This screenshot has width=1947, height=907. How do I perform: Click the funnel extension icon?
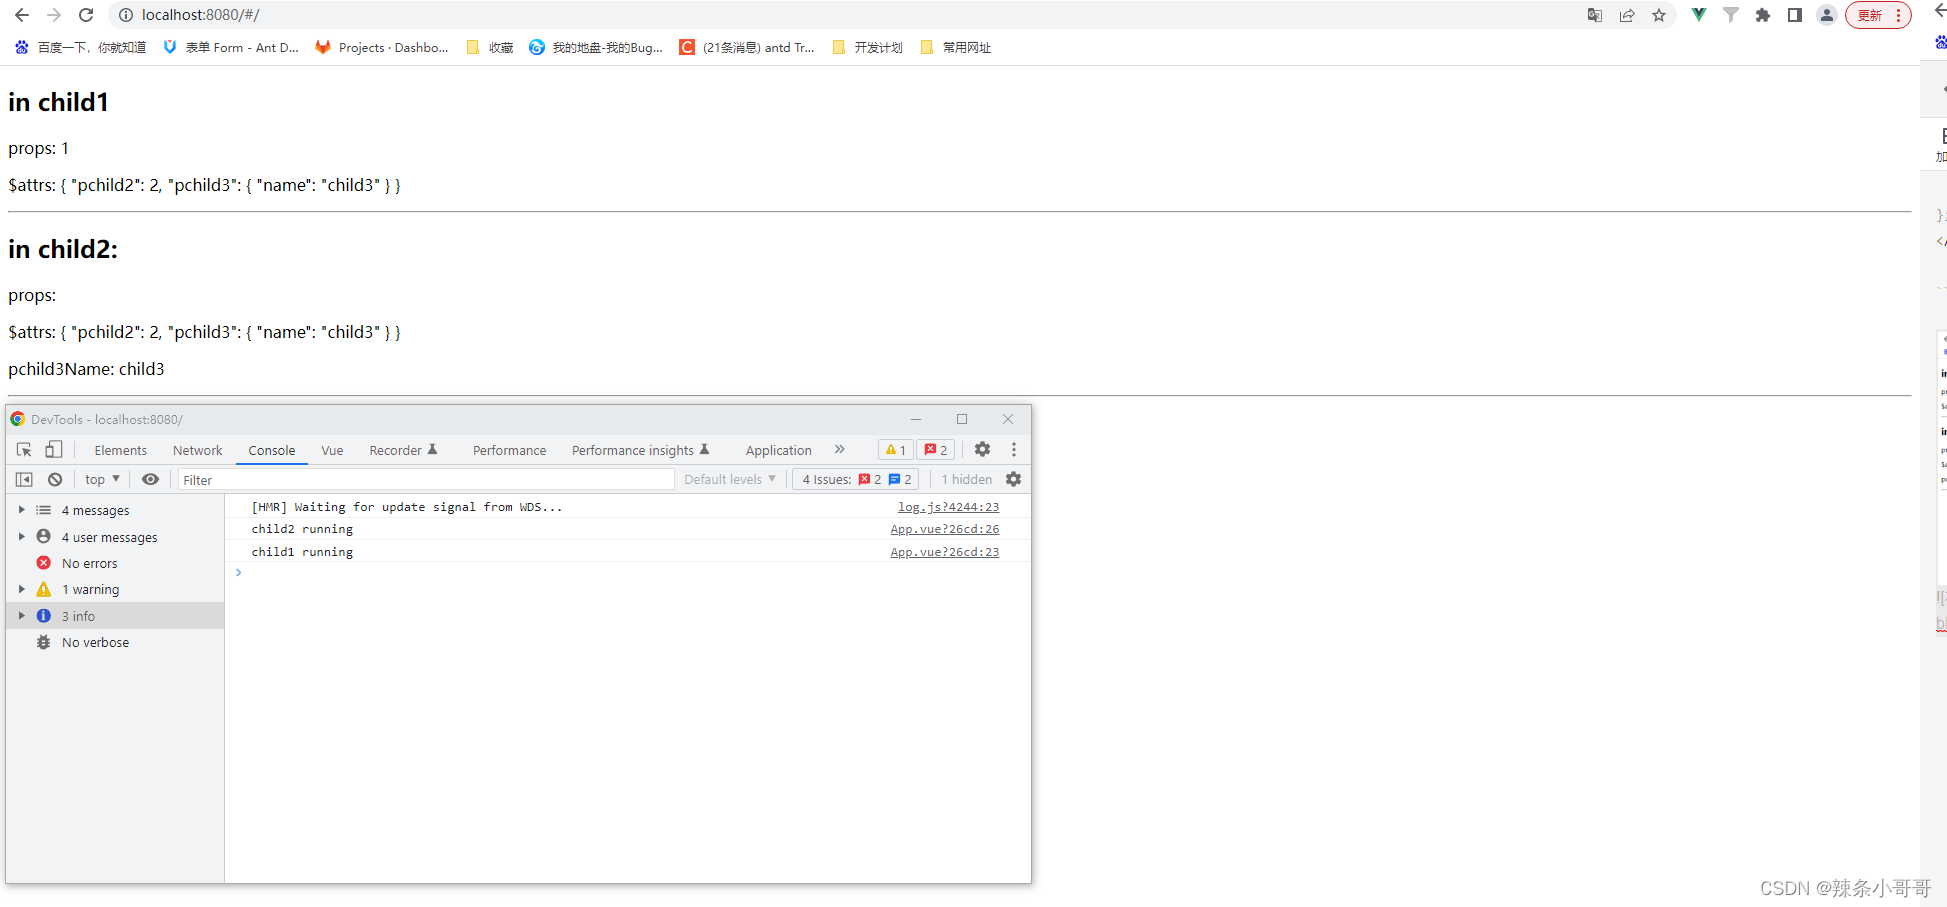pyautogui.click(x=1730, y=15)
